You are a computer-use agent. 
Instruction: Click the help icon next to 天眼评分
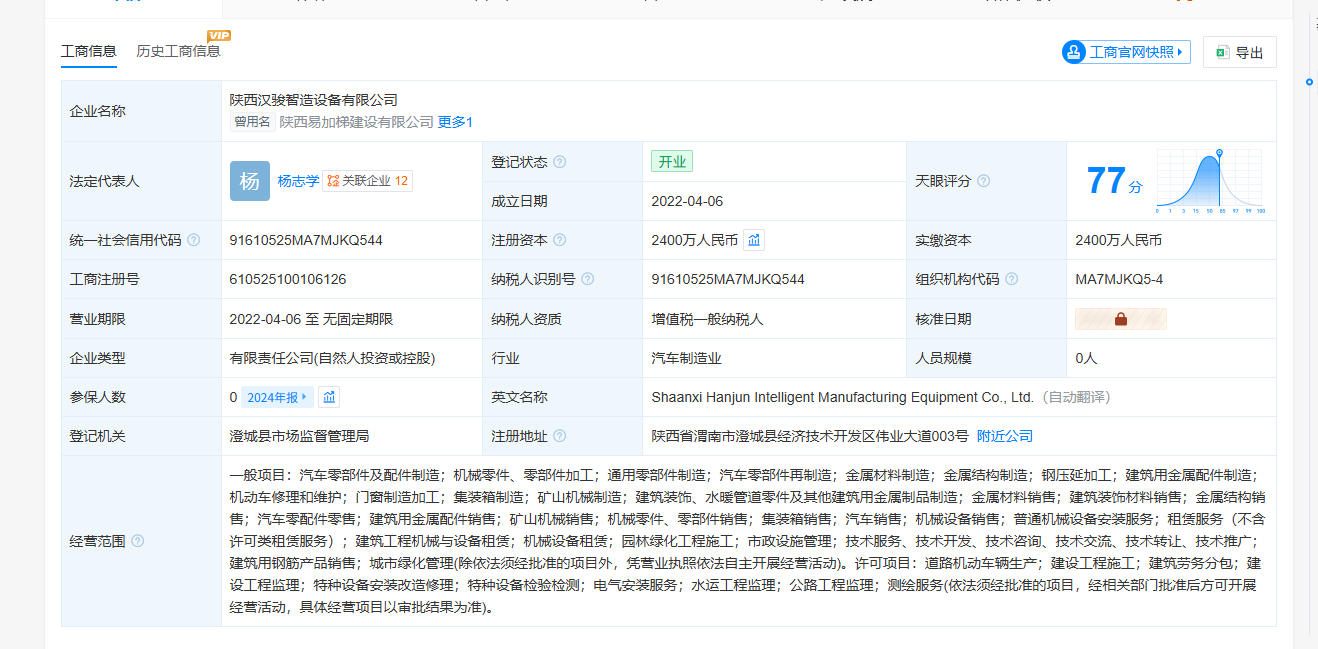pyautogui.click(x=984, y=181)
